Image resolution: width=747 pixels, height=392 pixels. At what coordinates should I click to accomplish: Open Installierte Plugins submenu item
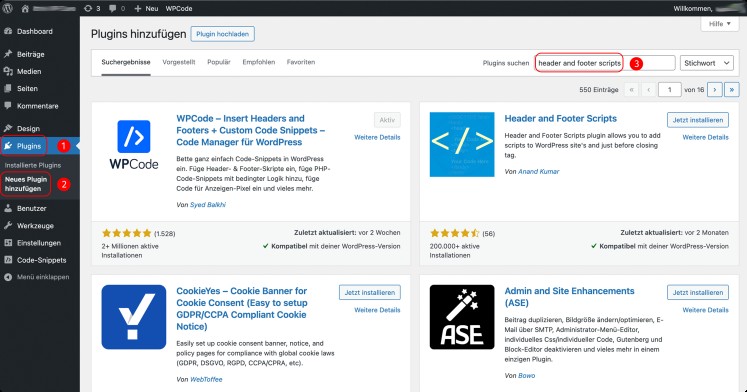click(33, 165)
